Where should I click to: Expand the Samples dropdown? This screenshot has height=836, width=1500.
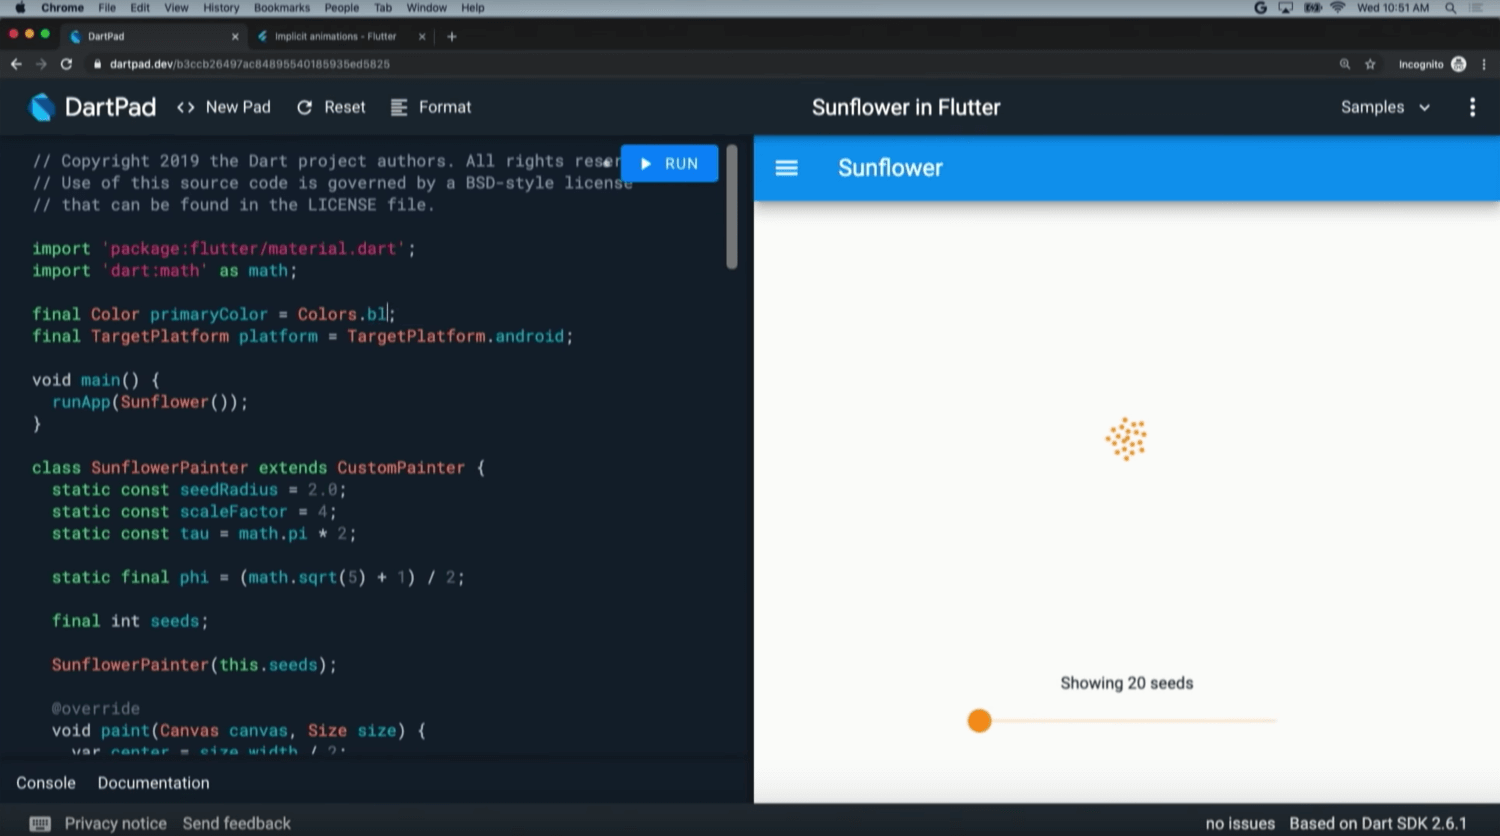[x=1385, y=107]
